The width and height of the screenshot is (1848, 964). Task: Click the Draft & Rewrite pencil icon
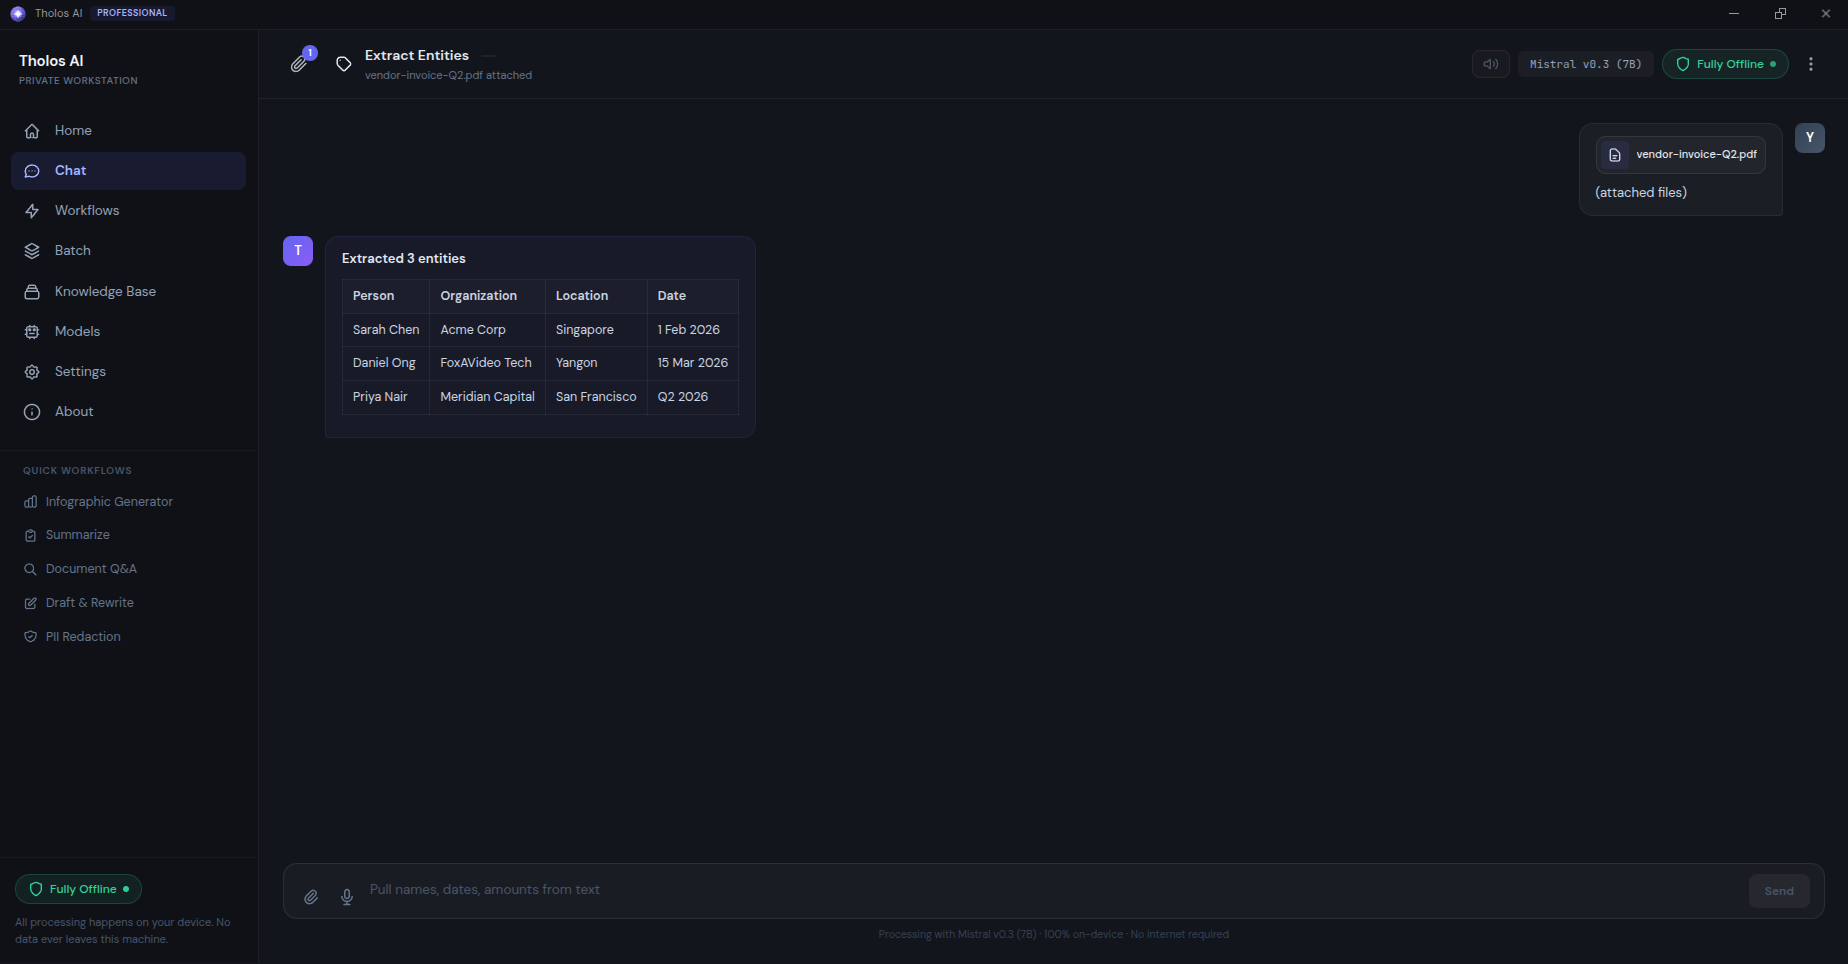[30, 603]
